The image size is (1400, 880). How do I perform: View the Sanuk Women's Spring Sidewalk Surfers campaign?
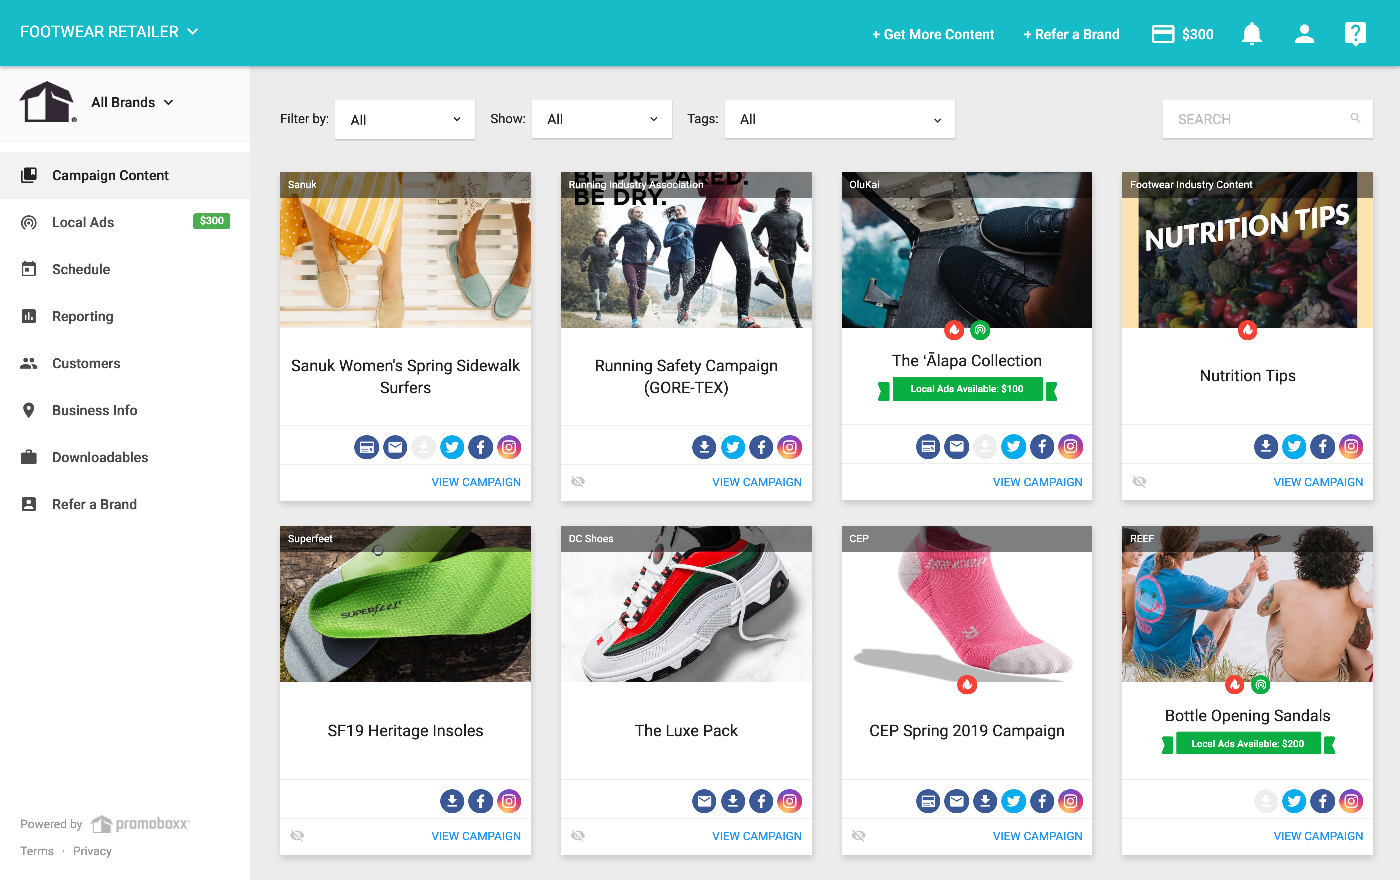tap(476, 482)
